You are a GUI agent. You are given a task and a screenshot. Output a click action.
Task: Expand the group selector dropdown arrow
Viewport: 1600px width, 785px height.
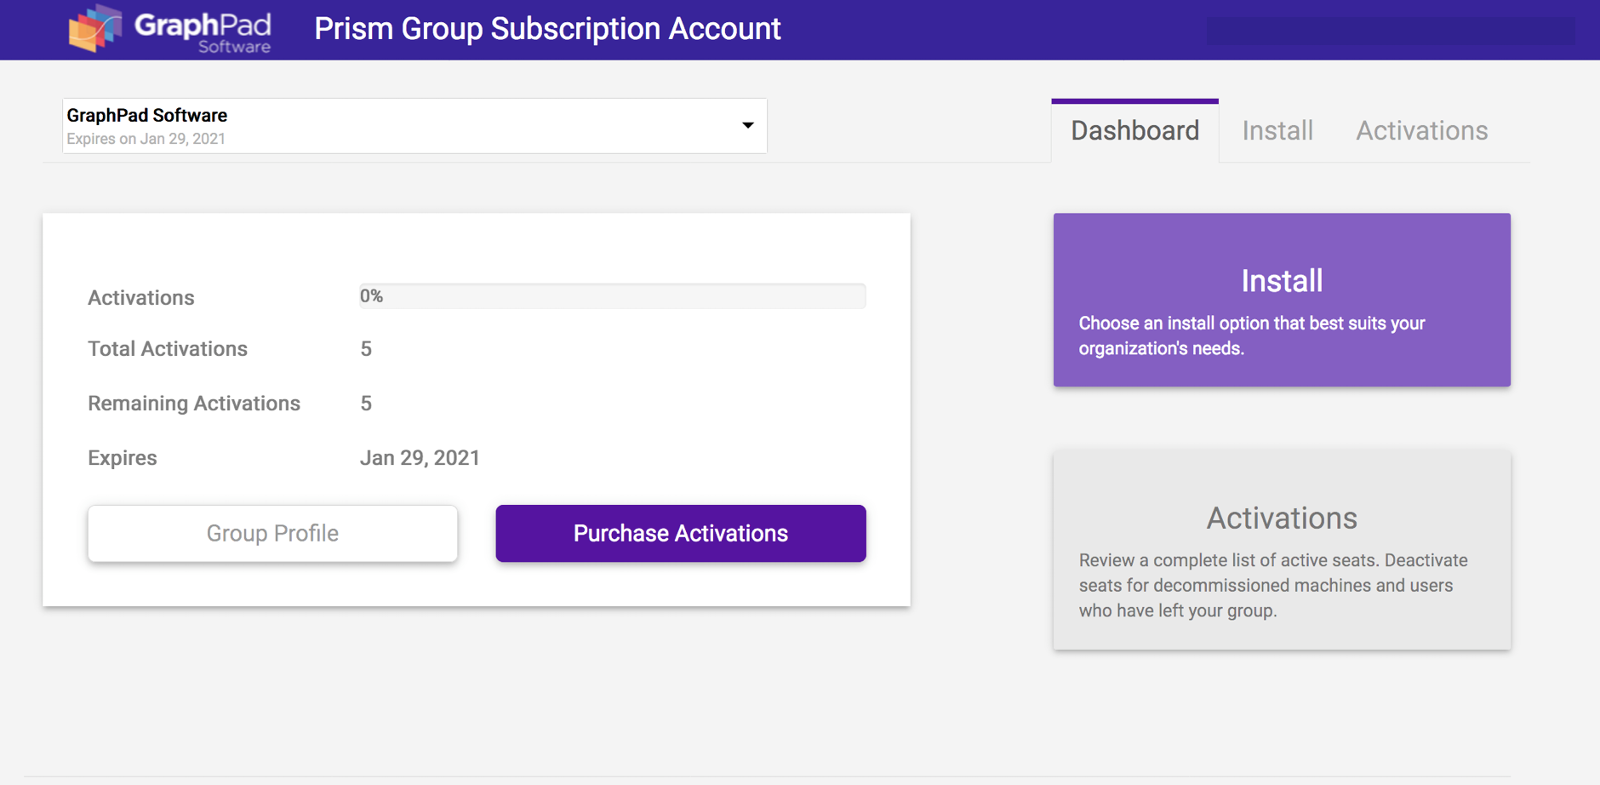click(x=747, y=126)
